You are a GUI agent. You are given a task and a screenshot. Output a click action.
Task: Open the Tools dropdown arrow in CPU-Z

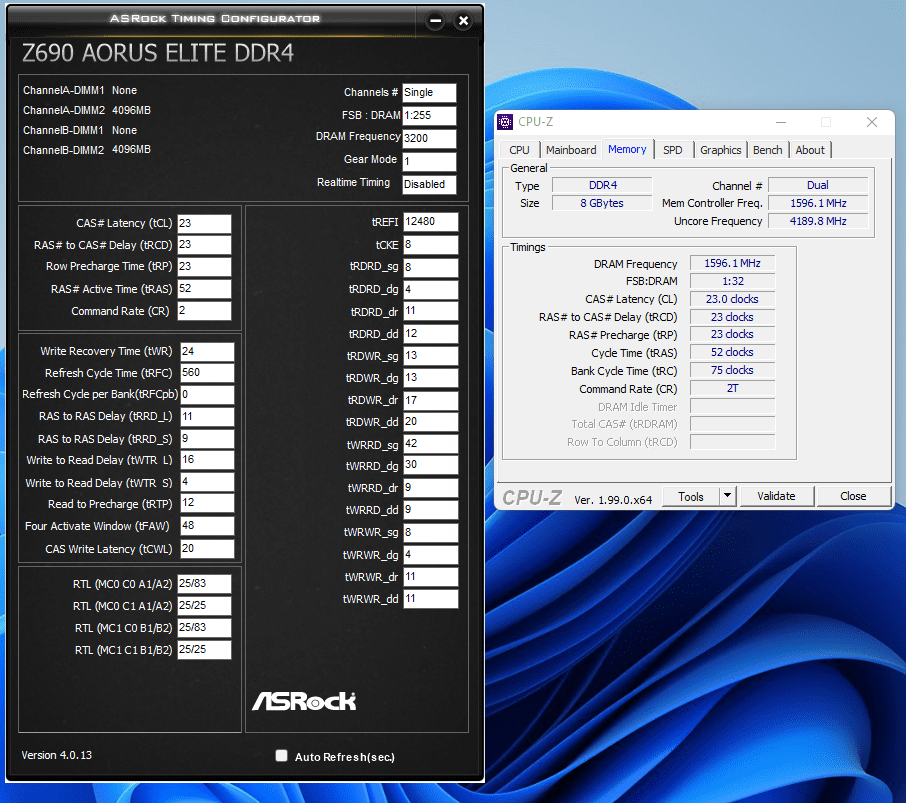click(x=727, y=496)
